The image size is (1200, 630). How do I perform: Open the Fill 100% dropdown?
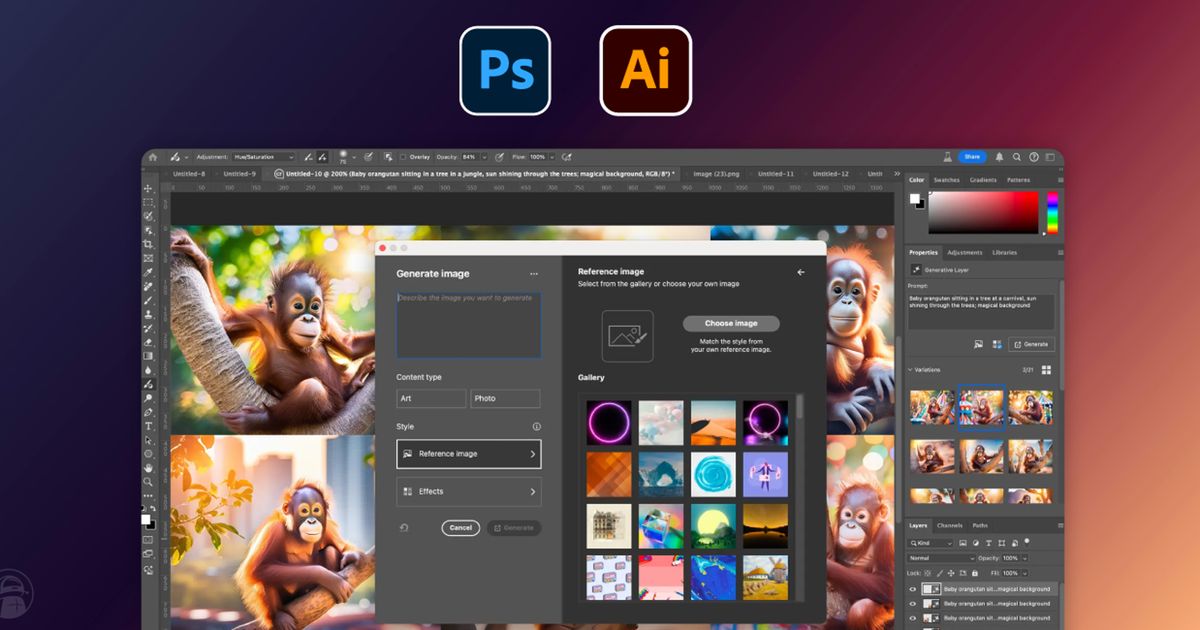pos(1024,573)
